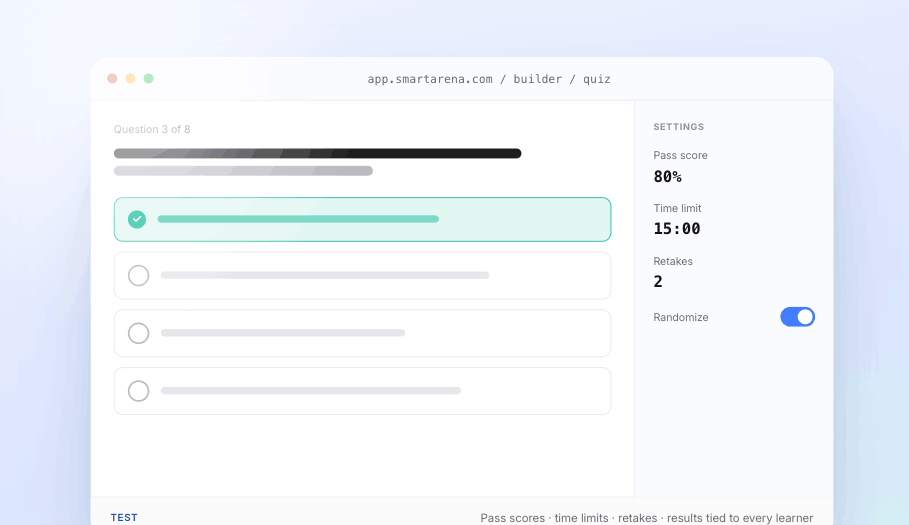Screen dimensions: 909x525
Task: Click the caption about pass scores and retakes
Action: point(646,518)
